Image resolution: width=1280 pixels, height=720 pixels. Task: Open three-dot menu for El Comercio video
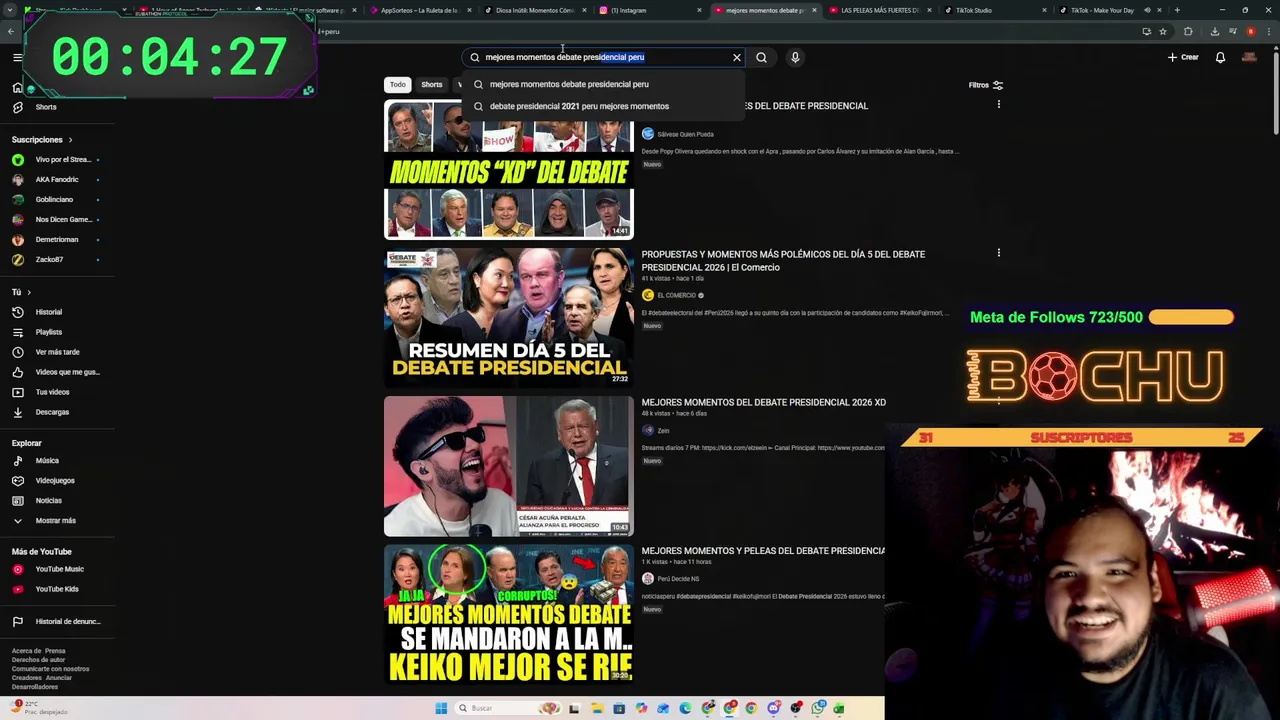pyautogui.click(x=998, y=253)
